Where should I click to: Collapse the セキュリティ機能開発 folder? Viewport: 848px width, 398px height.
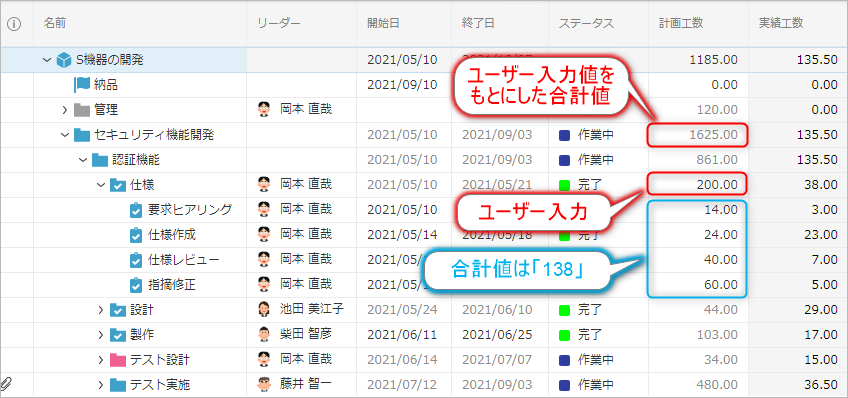pyautogui.click(x=65, y=135)
